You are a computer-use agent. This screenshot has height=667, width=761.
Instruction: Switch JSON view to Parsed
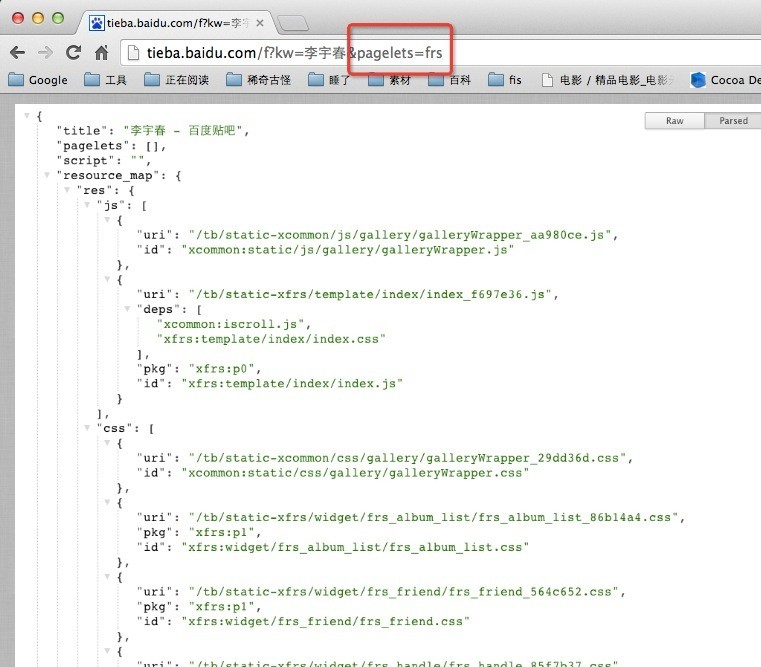click(732, 121)
